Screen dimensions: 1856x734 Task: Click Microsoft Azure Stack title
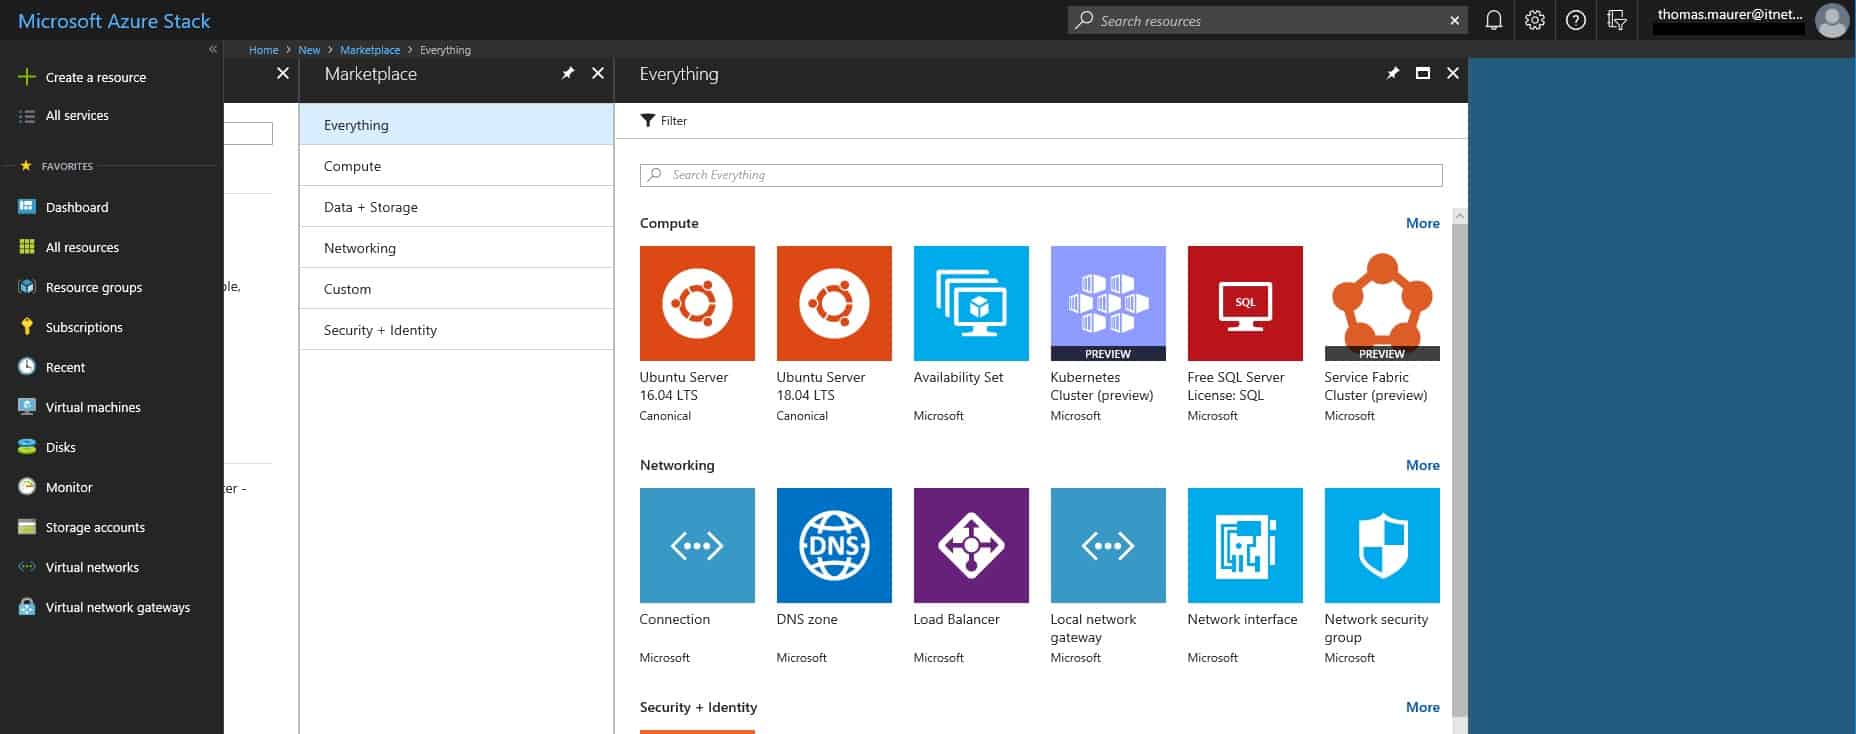(x=114, y=20)
